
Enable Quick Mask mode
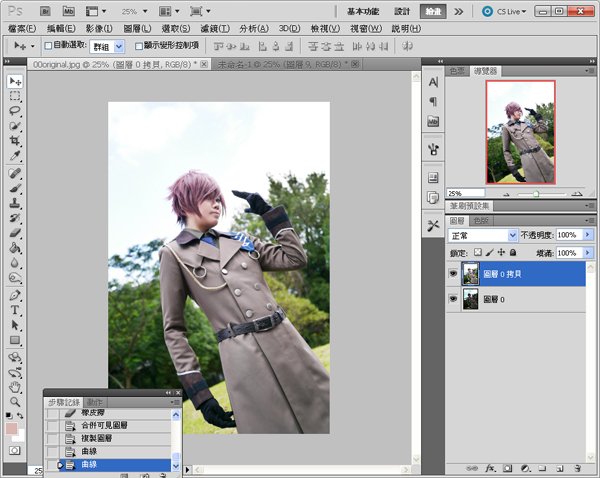click(15, 450)
